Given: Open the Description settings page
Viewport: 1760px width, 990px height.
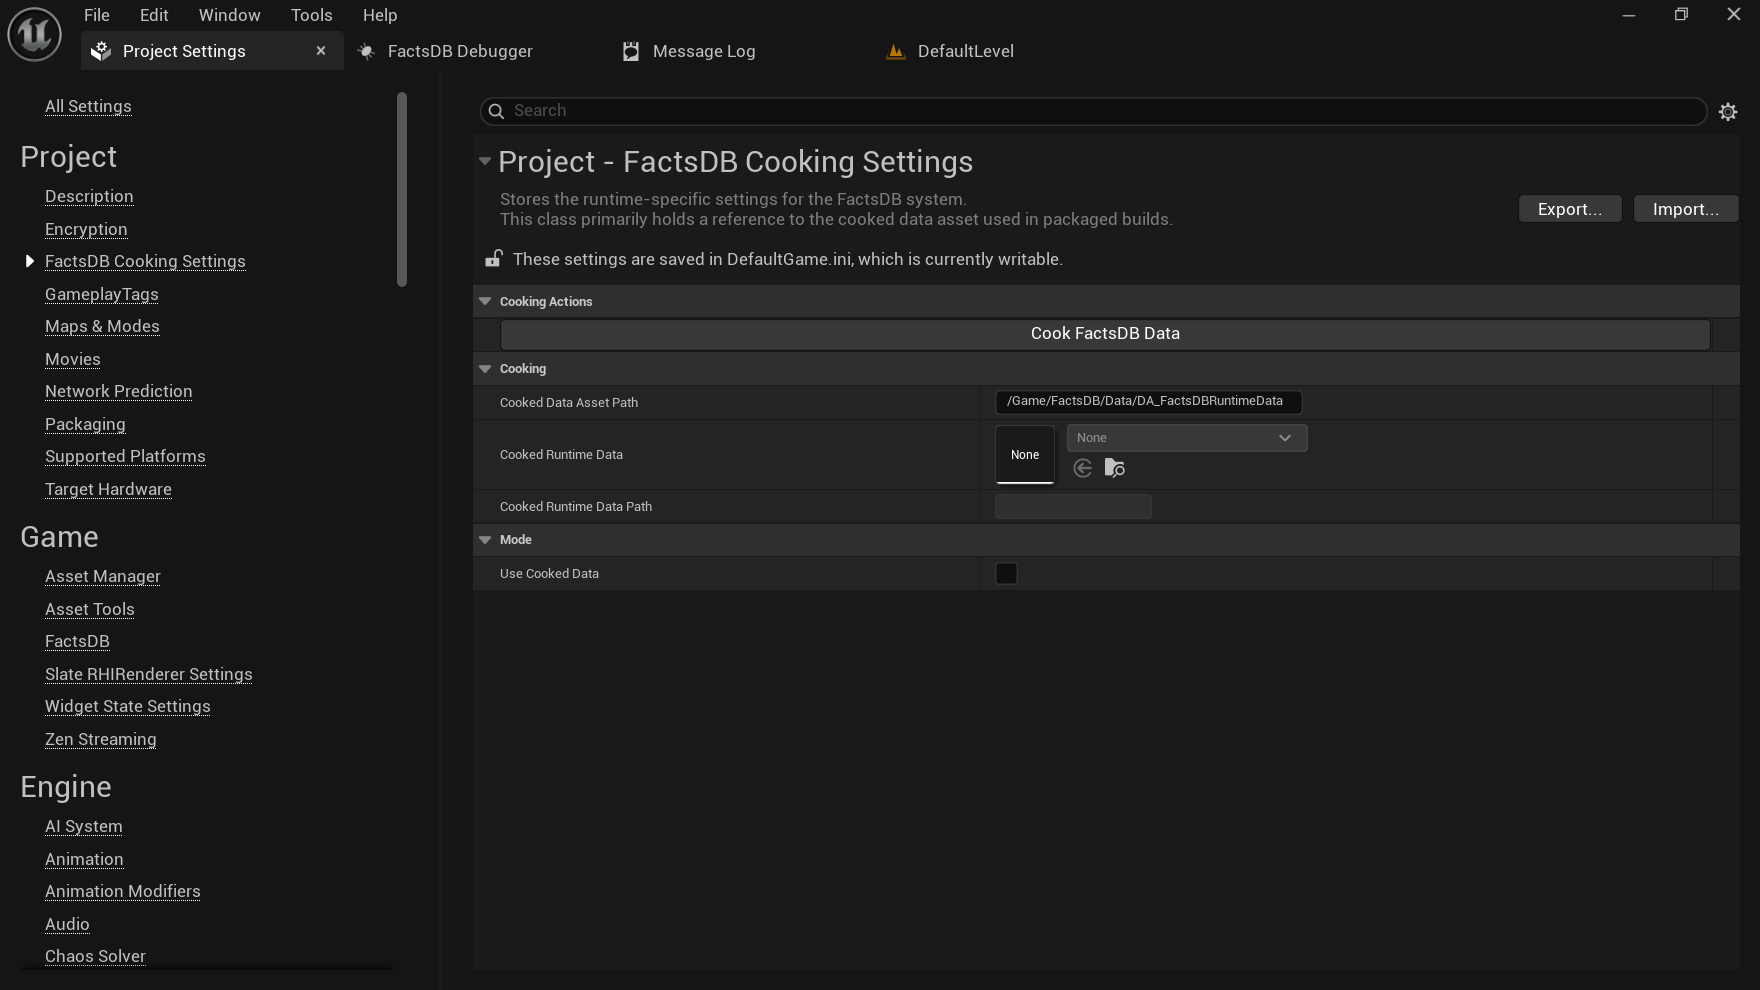Looking at the screenshot, I should pos(89,197).
